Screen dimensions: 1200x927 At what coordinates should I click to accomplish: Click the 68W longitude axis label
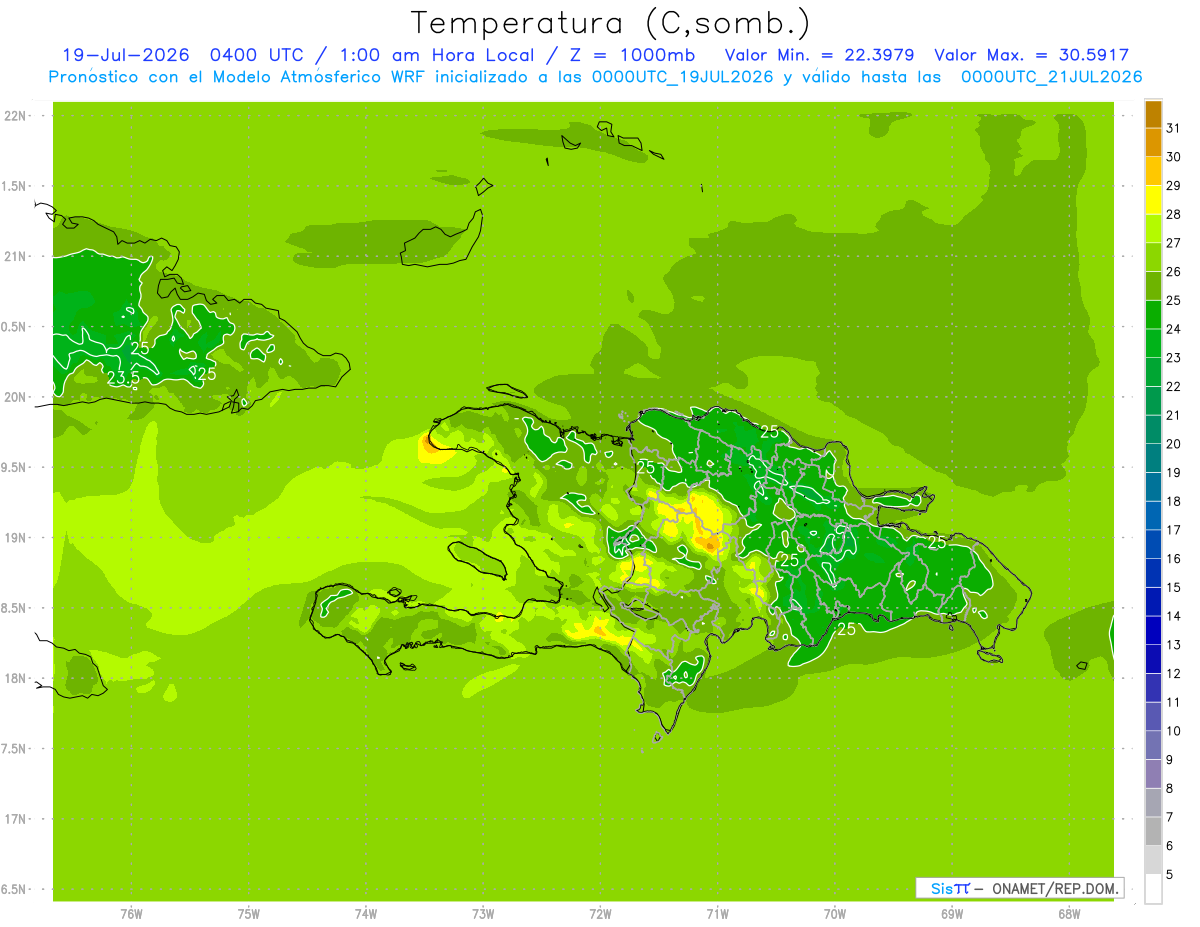click(x=1069, y=914)
